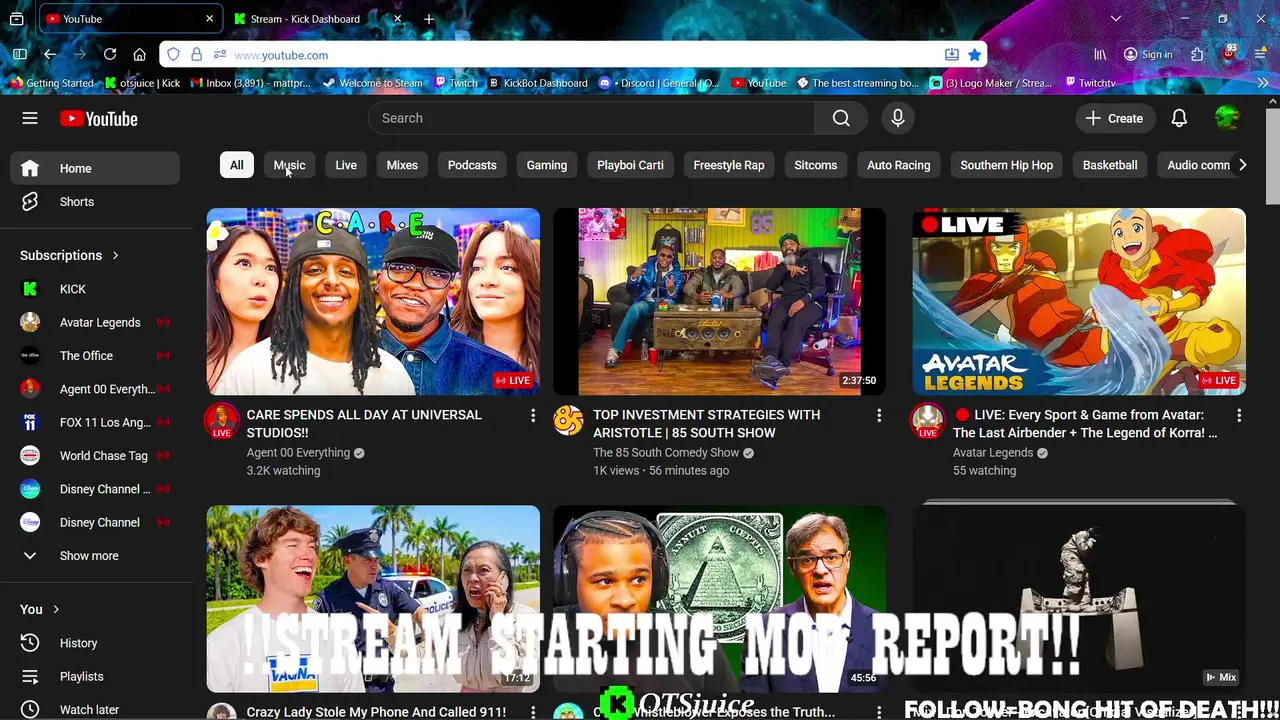
Task: Open The 85 South Comedy Show channel avatar
Action: [x=568, y=421]
